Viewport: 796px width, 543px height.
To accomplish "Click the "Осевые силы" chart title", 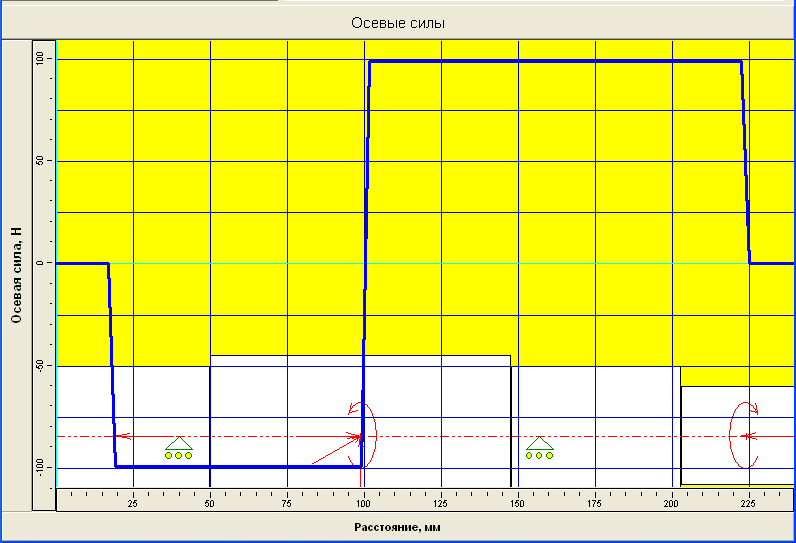I will click(x=398, y=23).
